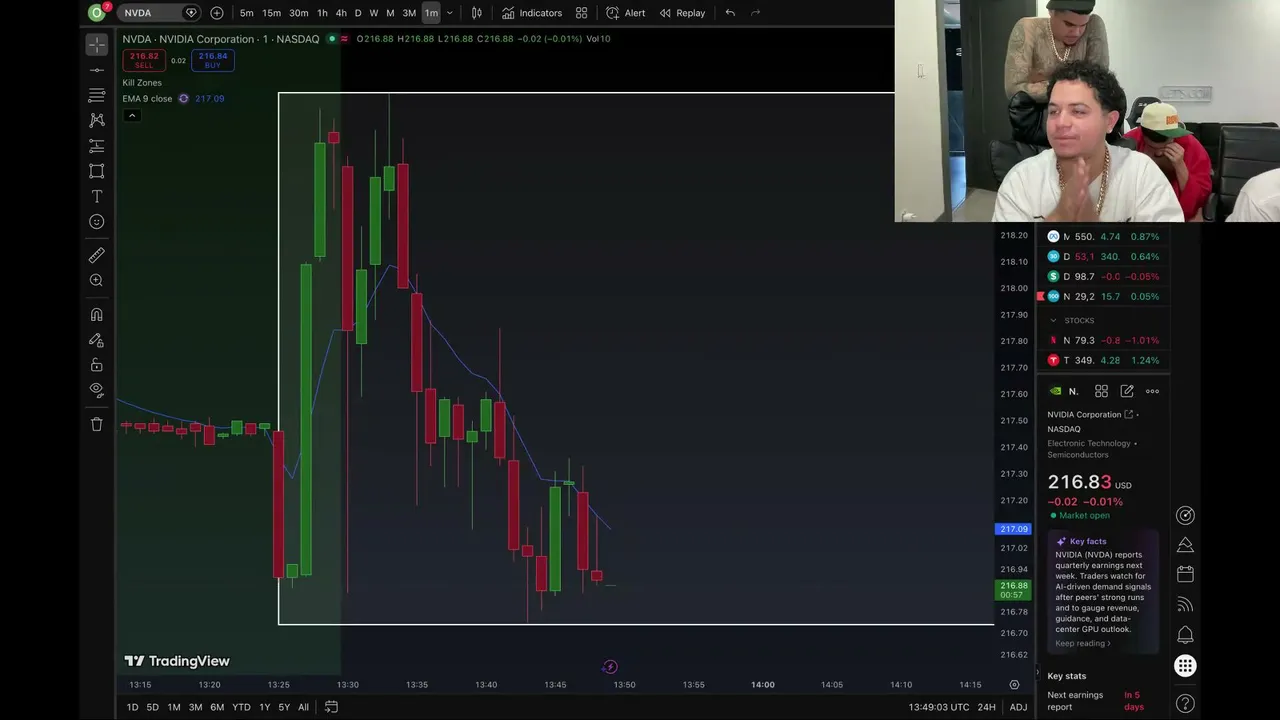Open the candlestick chart type menu
Image resolution: width=1280 pixels, height=720 pixels.
pyautogui.click(x=477, y=13)
